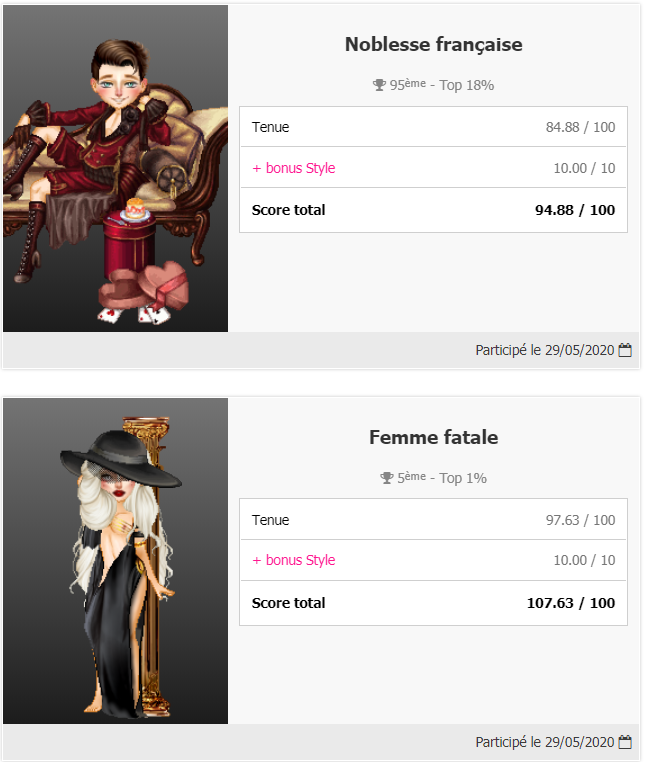Select the Tenue label in the Noblesse française card
The image size is (647, 762).
tap(270, 127)
